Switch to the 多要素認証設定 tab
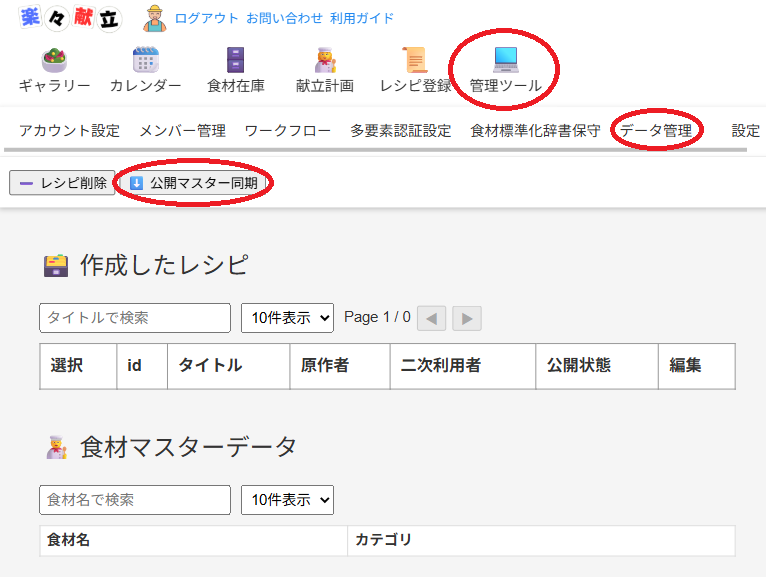 (401, 131)
